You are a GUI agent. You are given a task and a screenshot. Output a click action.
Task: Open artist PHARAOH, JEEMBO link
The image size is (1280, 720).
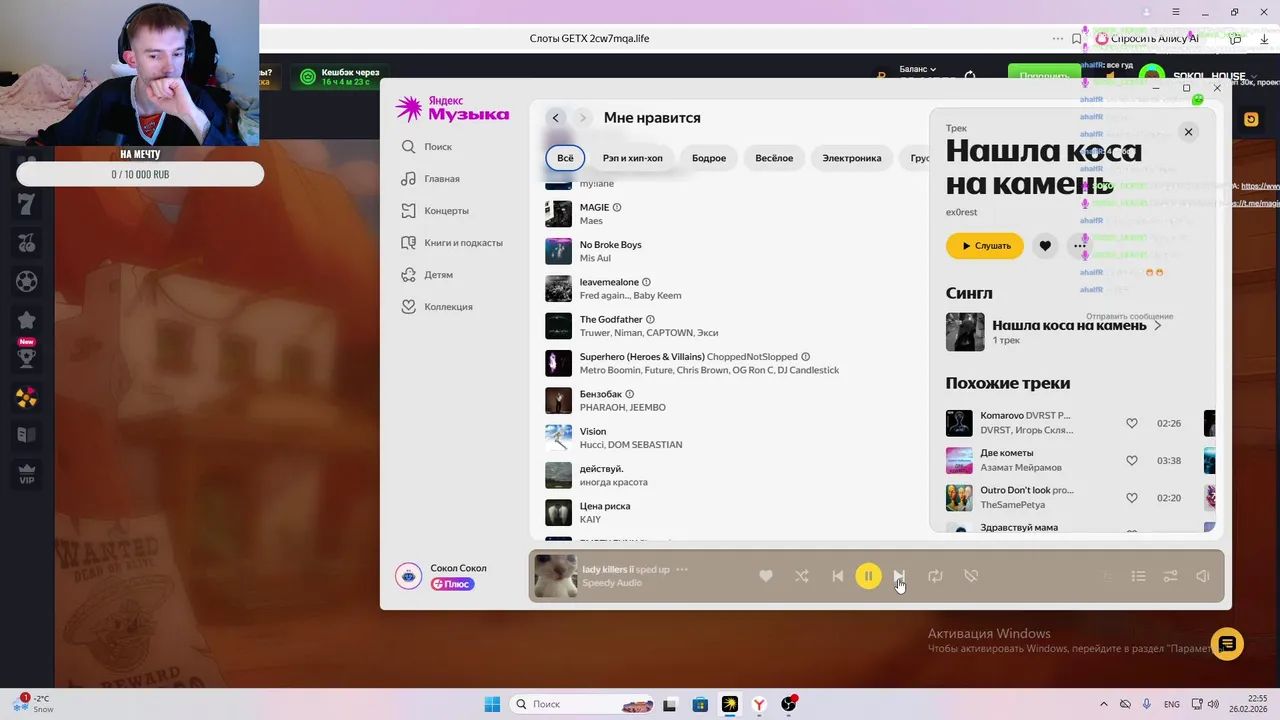pos(622,408)
